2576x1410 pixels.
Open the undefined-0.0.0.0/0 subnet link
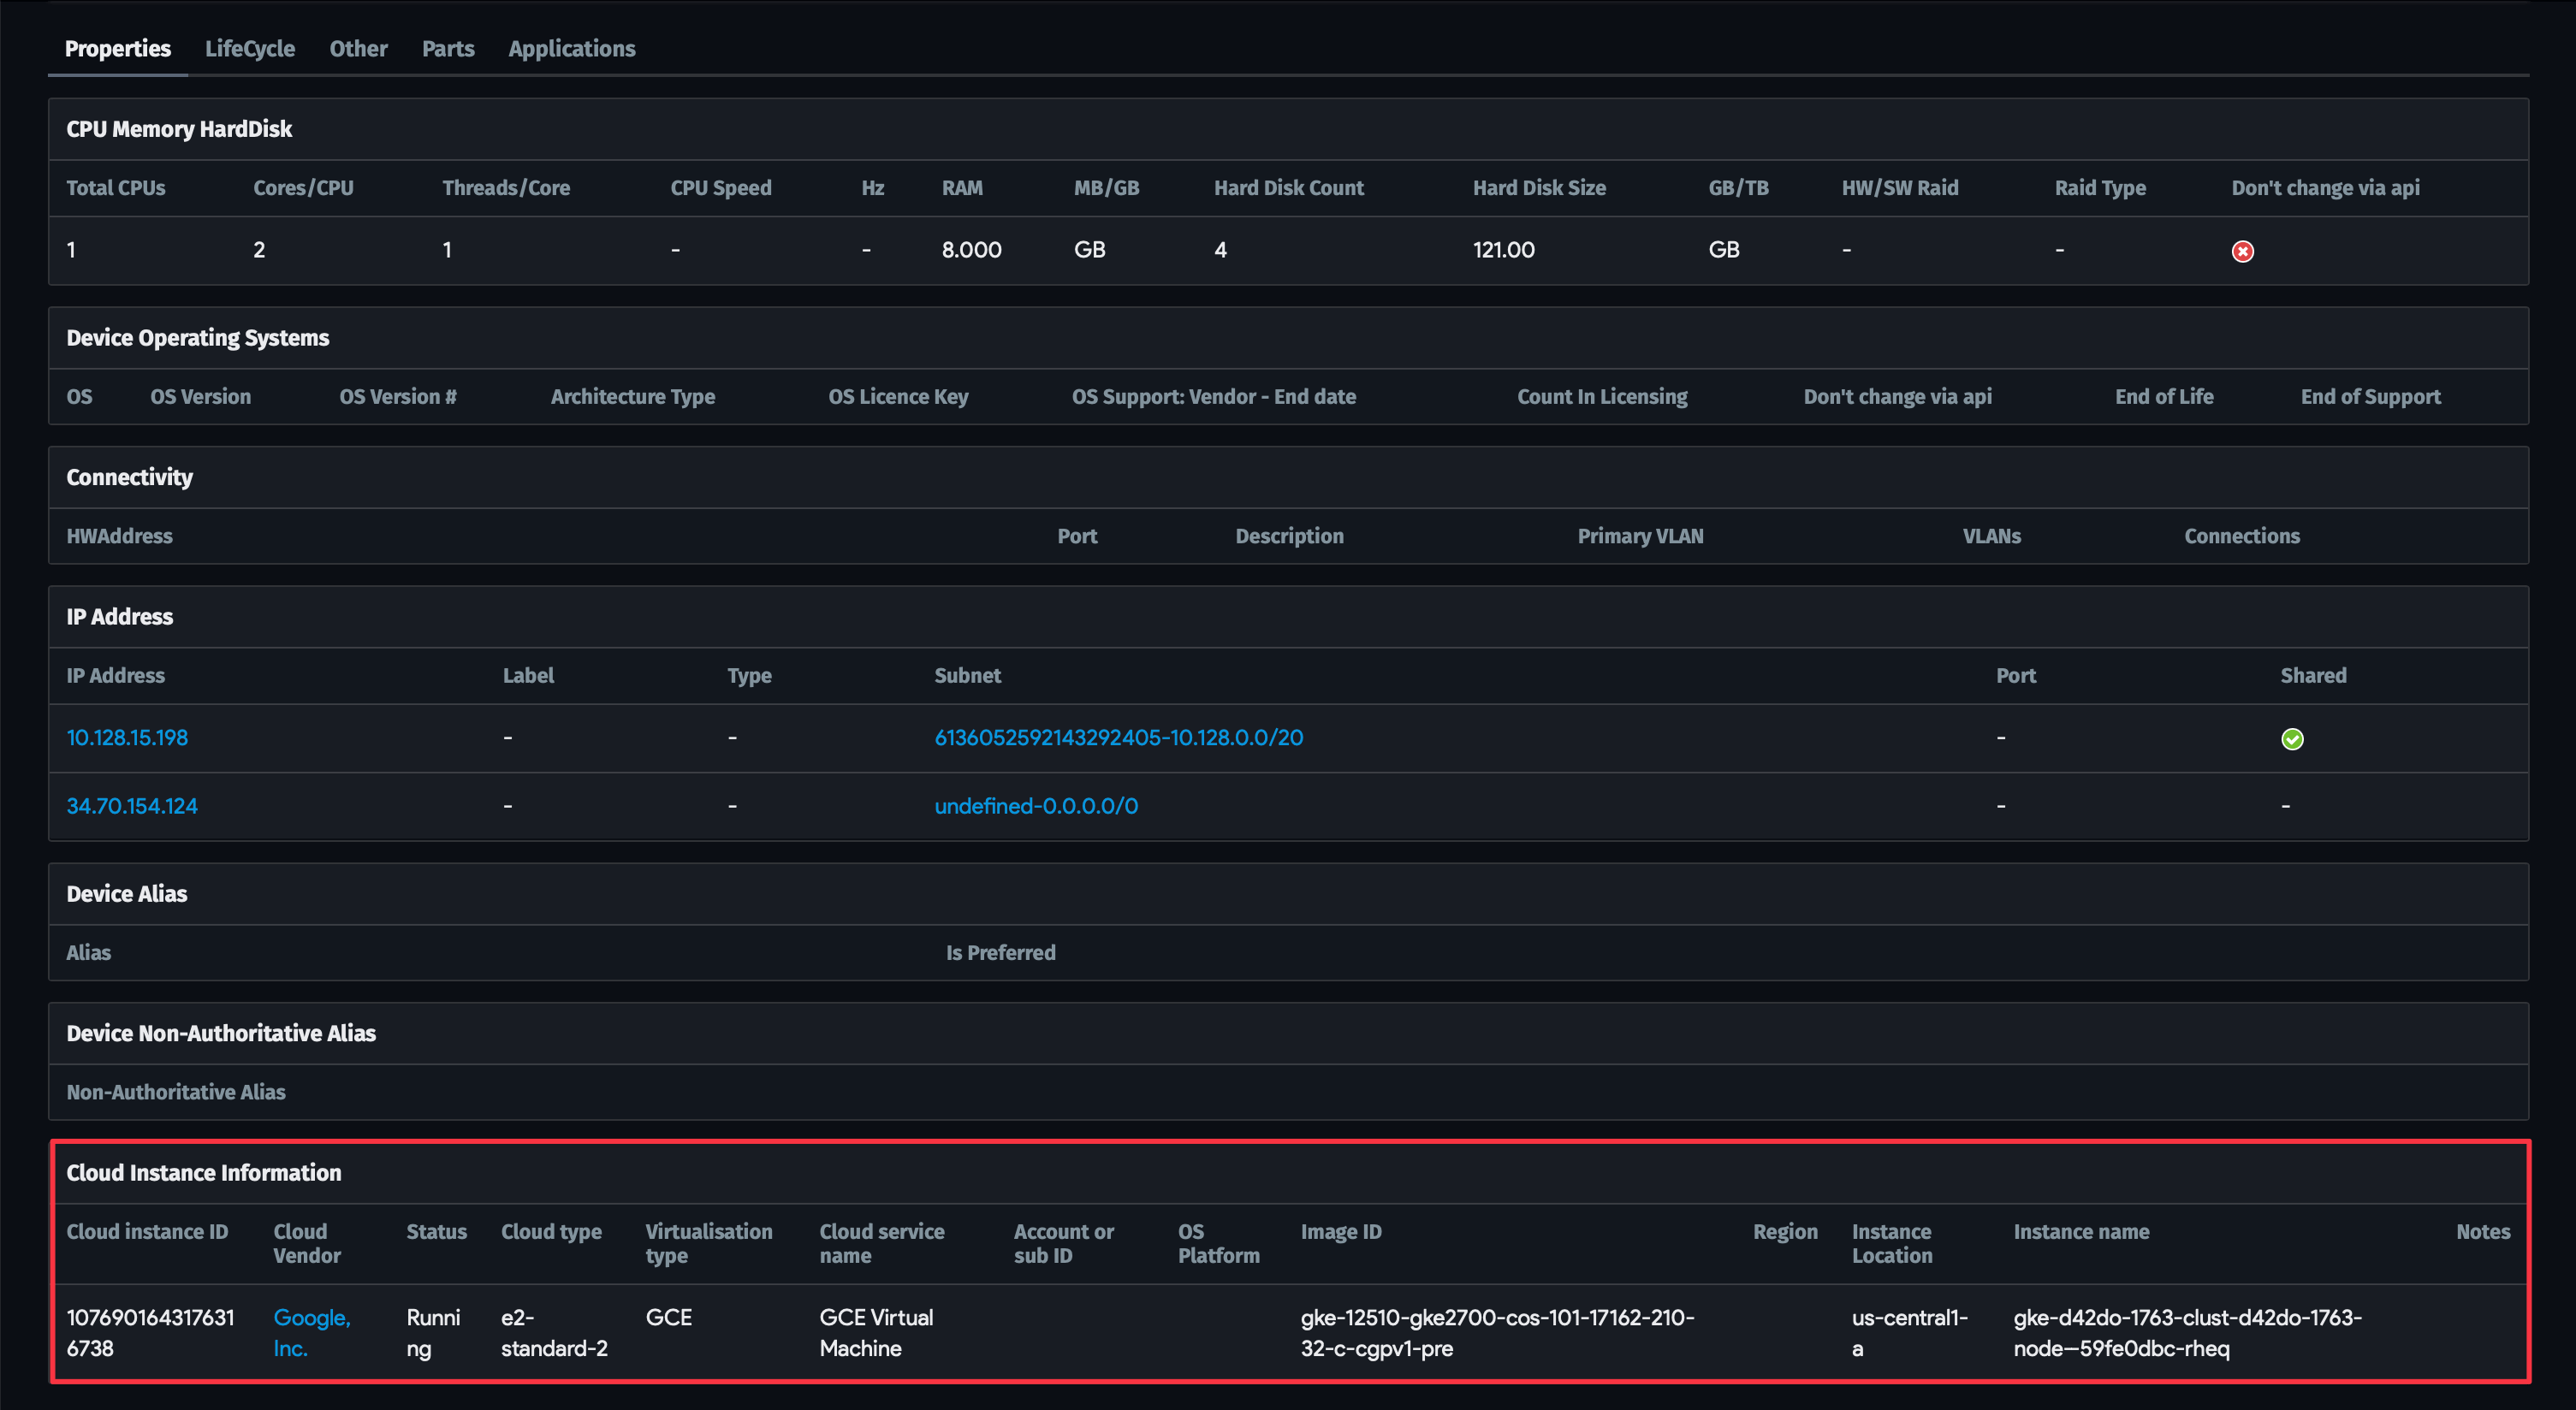(1036, 805)
